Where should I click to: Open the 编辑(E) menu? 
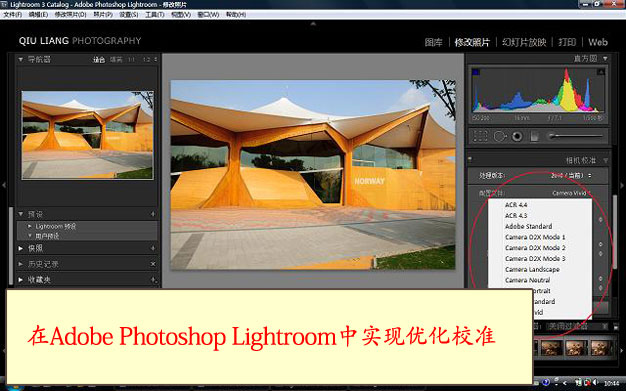coord(38,14)
